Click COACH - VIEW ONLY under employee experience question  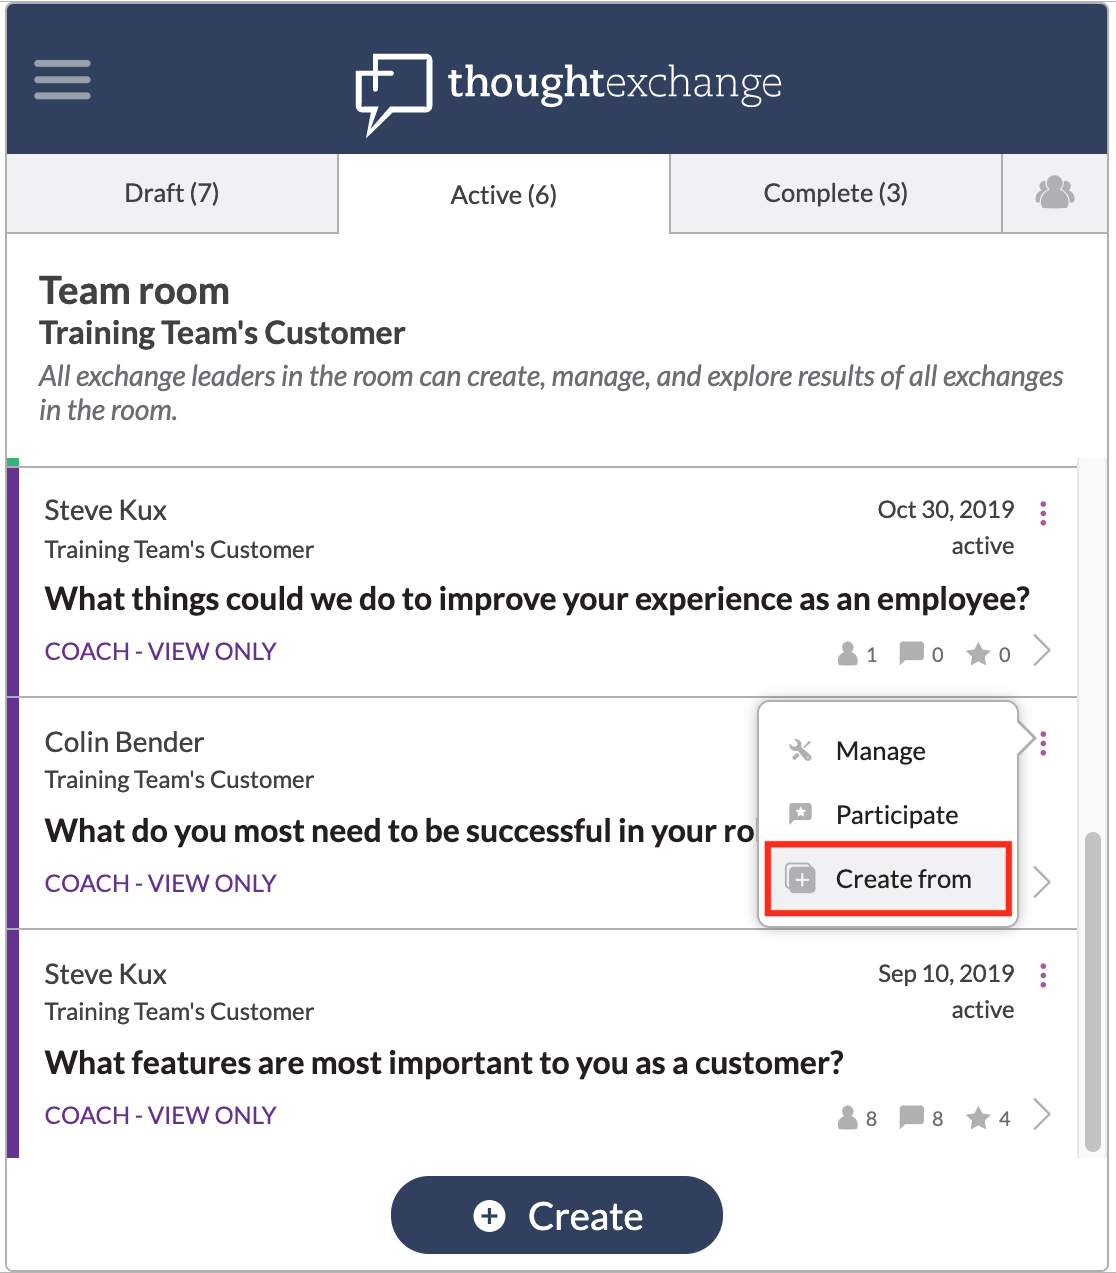160,651
